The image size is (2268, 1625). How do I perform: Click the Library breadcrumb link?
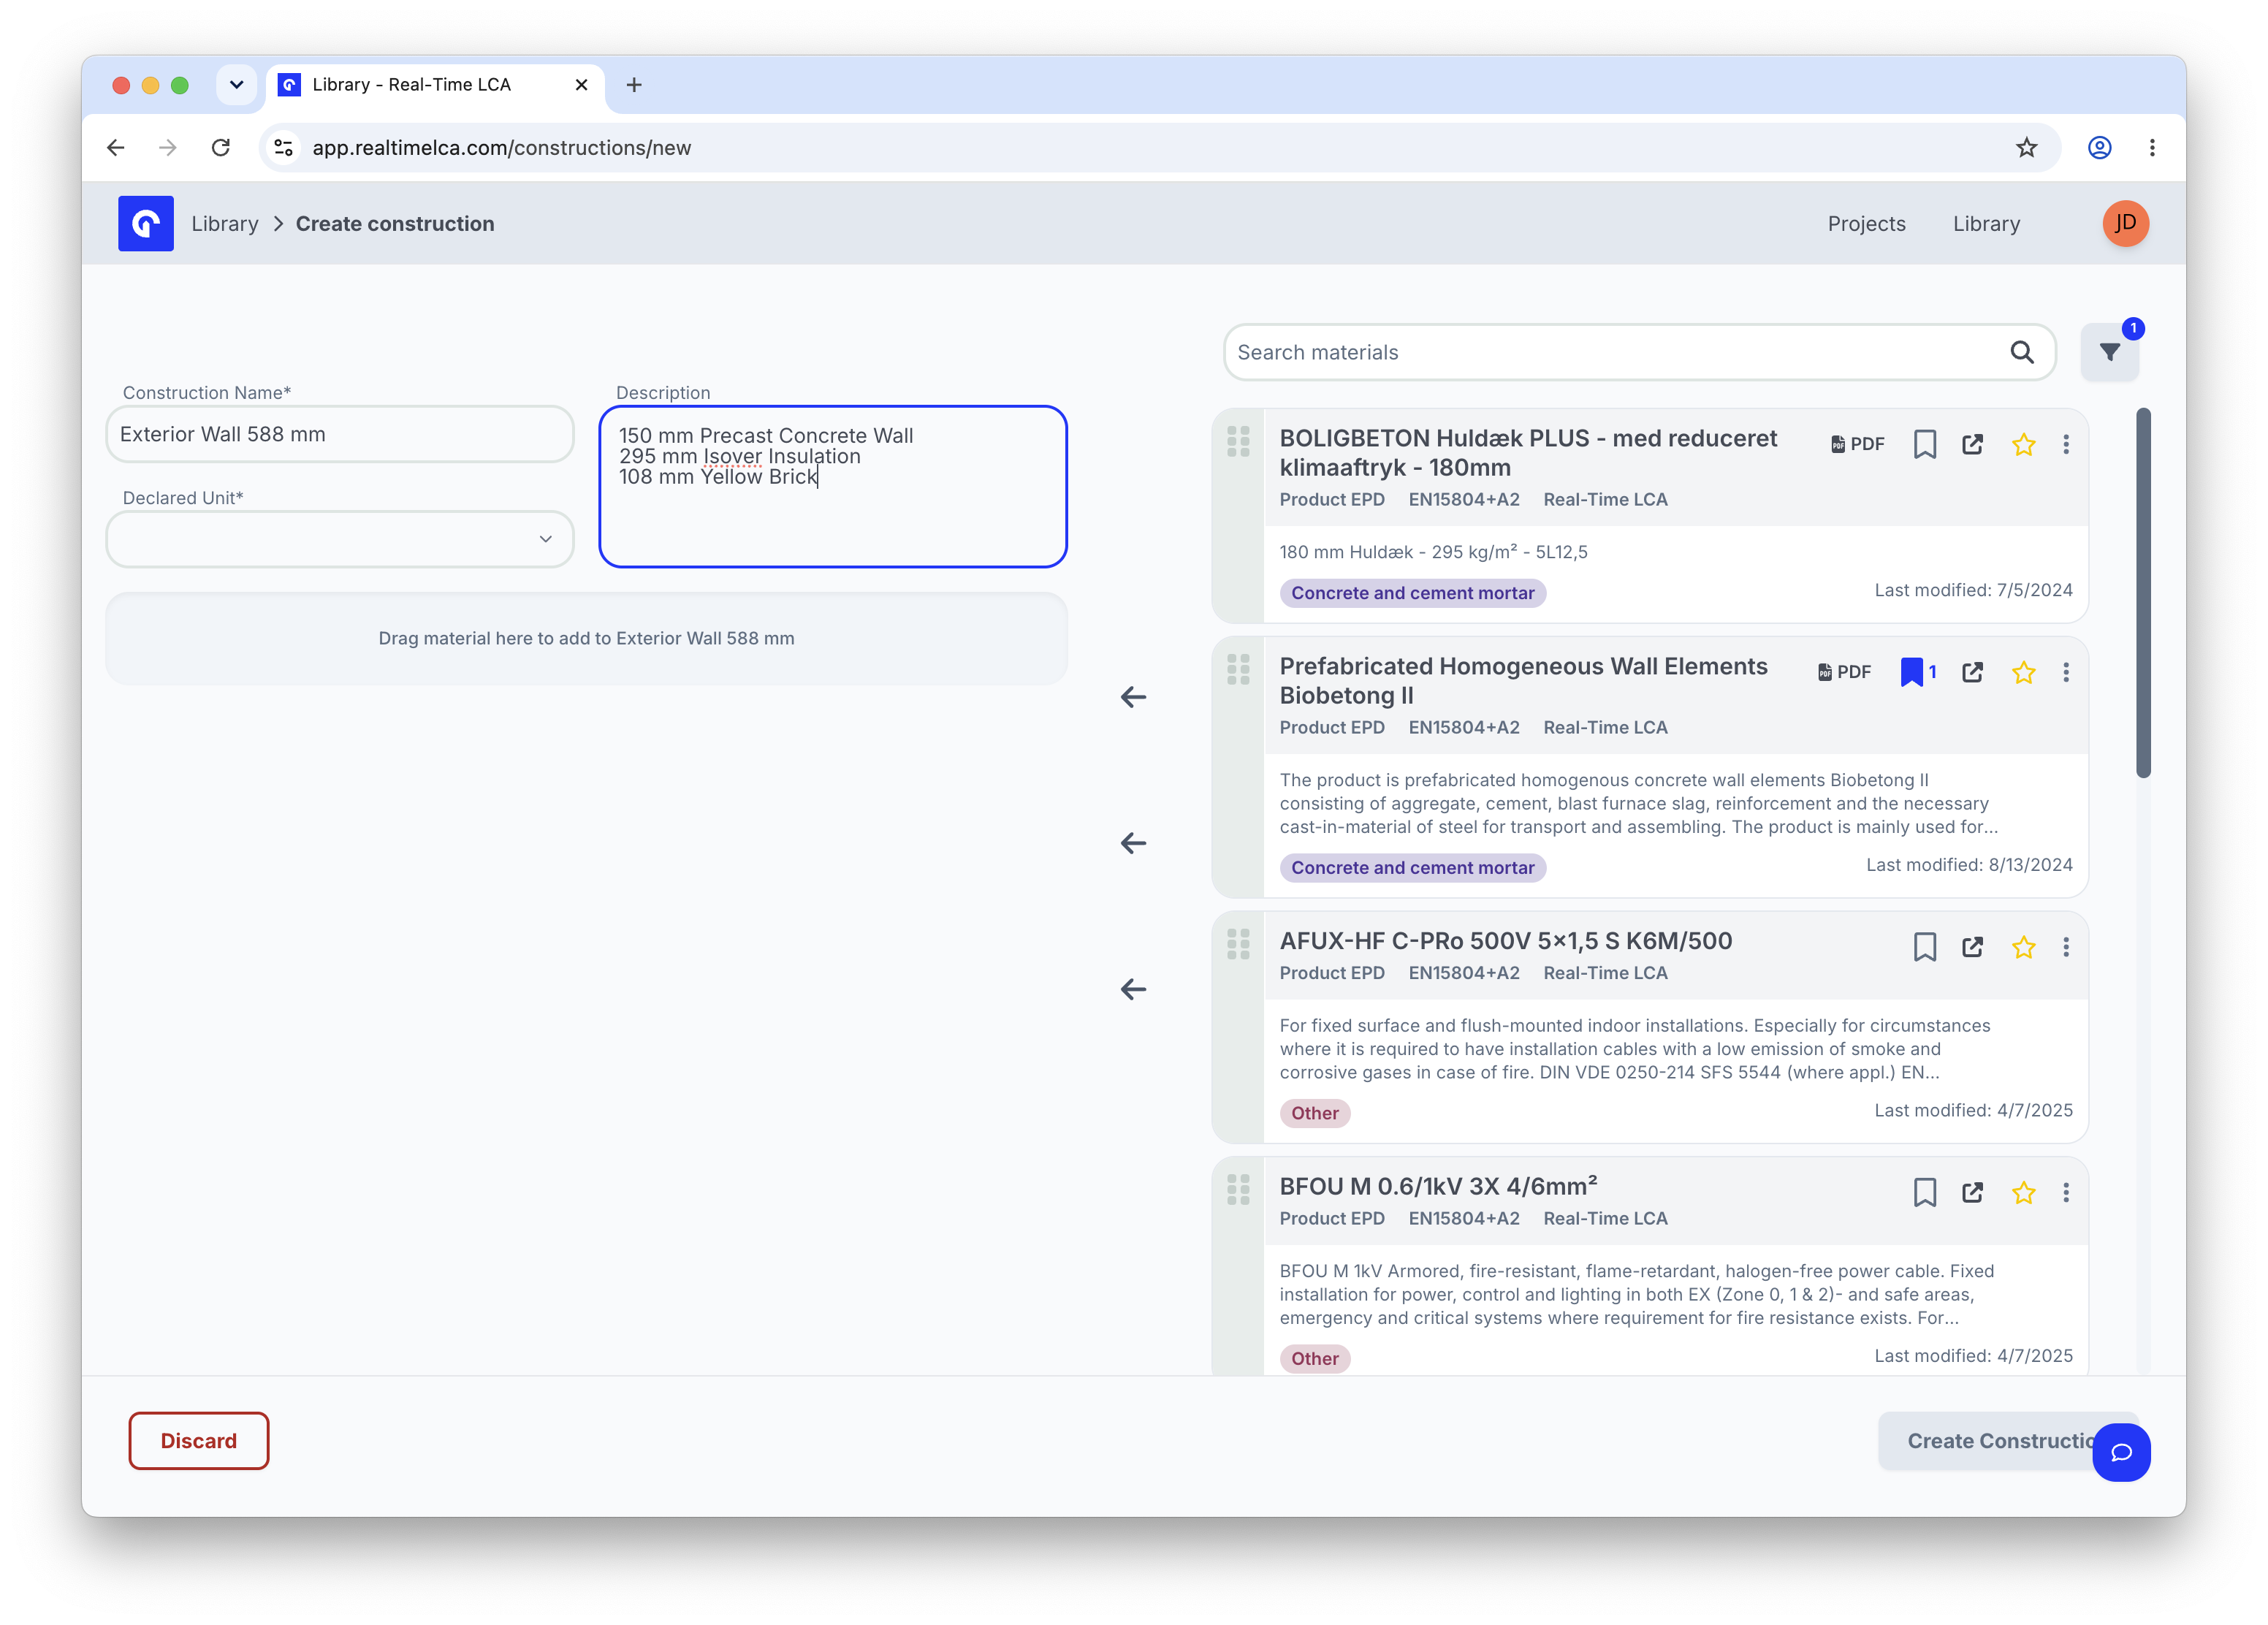[225, 224]
